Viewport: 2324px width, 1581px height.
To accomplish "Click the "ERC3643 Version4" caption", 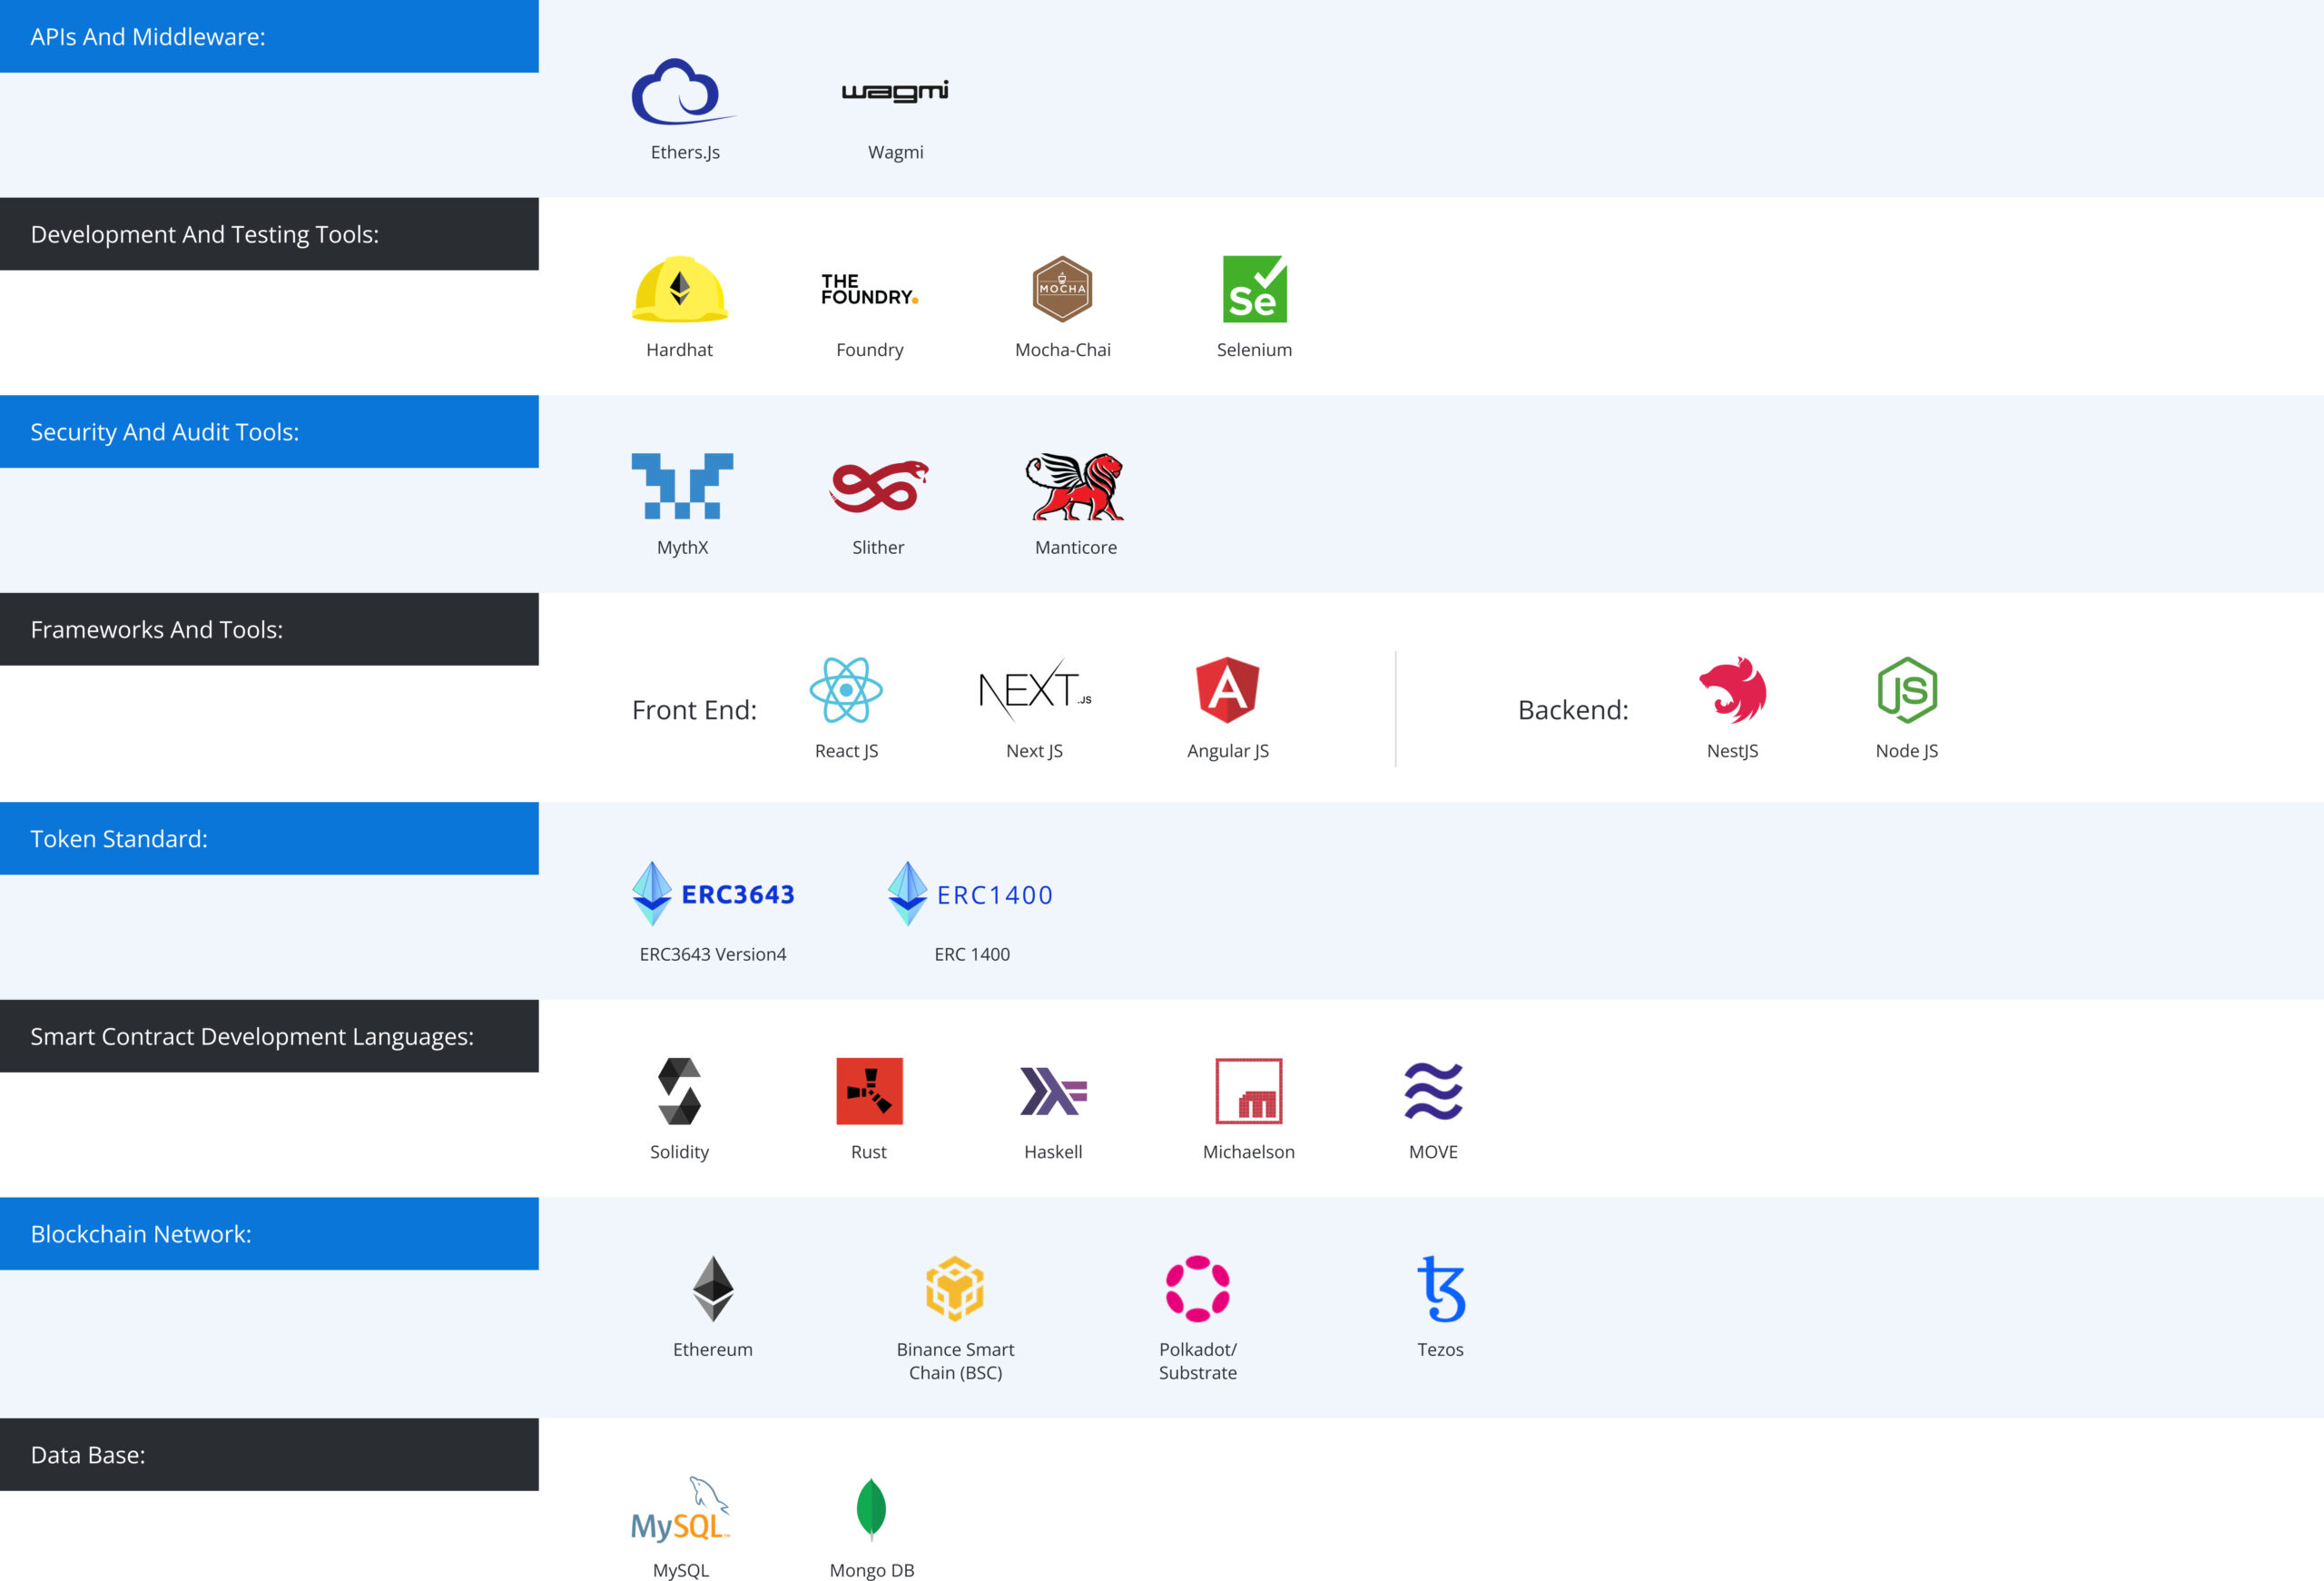I will coord(713,954).
